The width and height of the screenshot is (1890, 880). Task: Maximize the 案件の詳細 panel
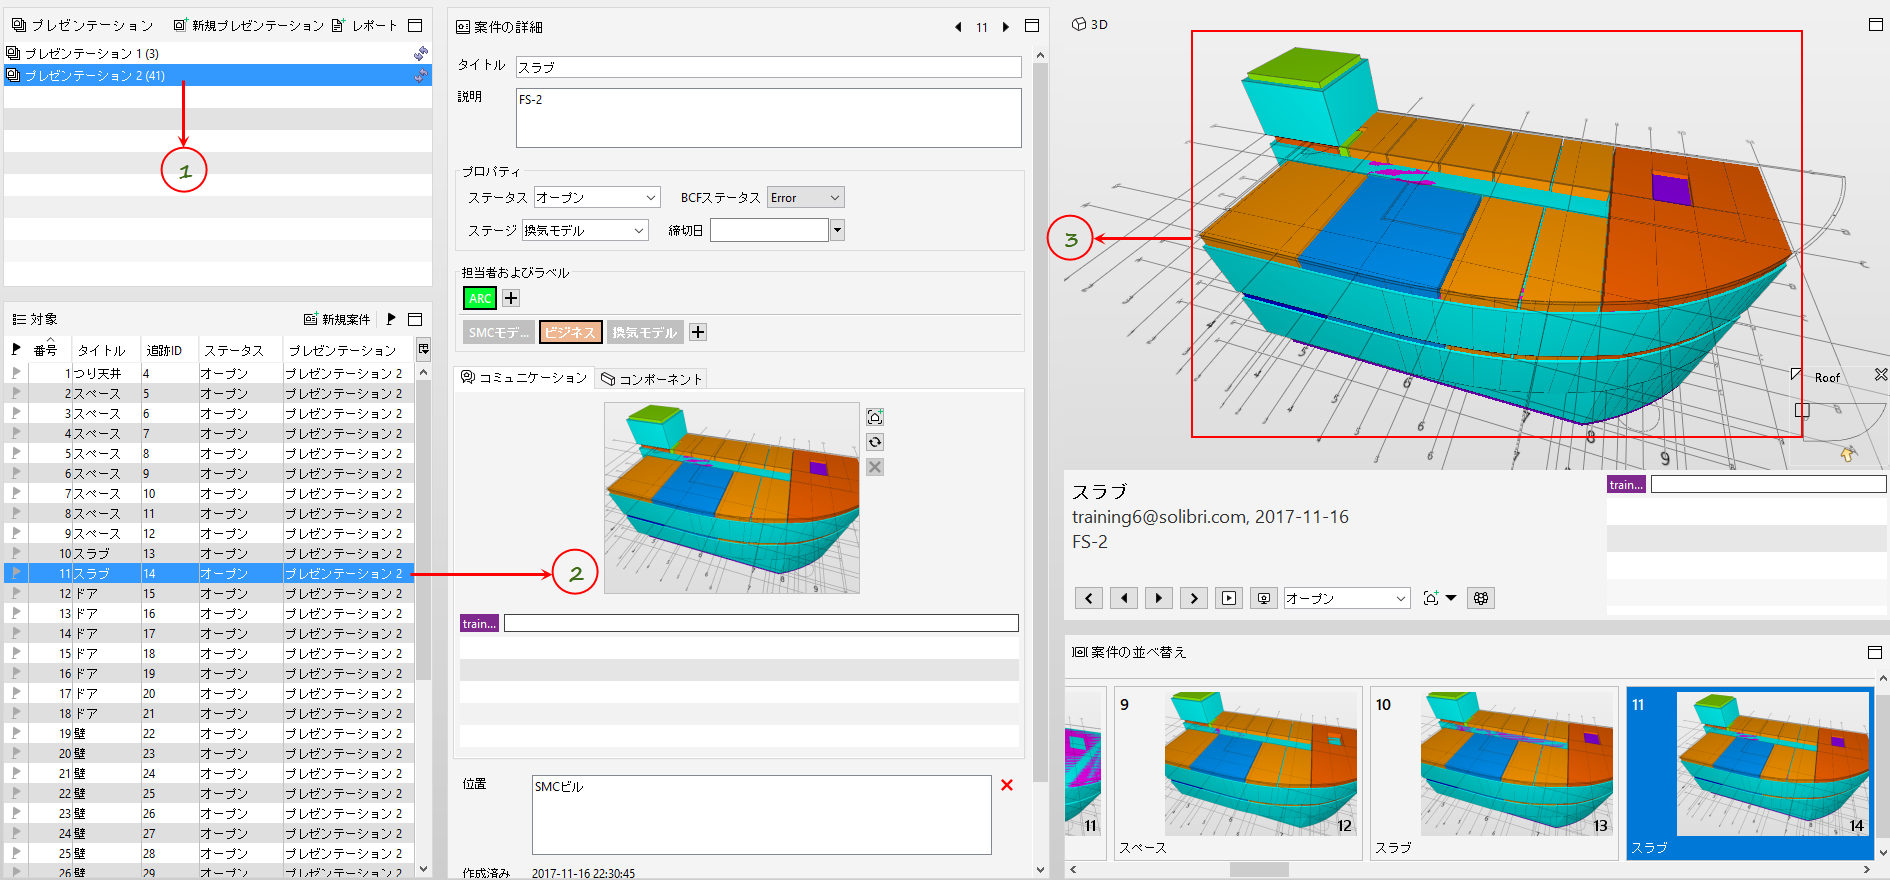(1032, 26)
